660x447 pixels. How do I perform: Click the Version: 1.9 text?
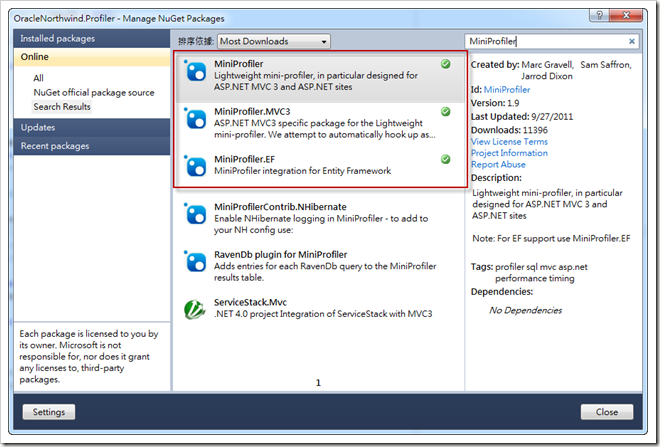pos(495,103)
